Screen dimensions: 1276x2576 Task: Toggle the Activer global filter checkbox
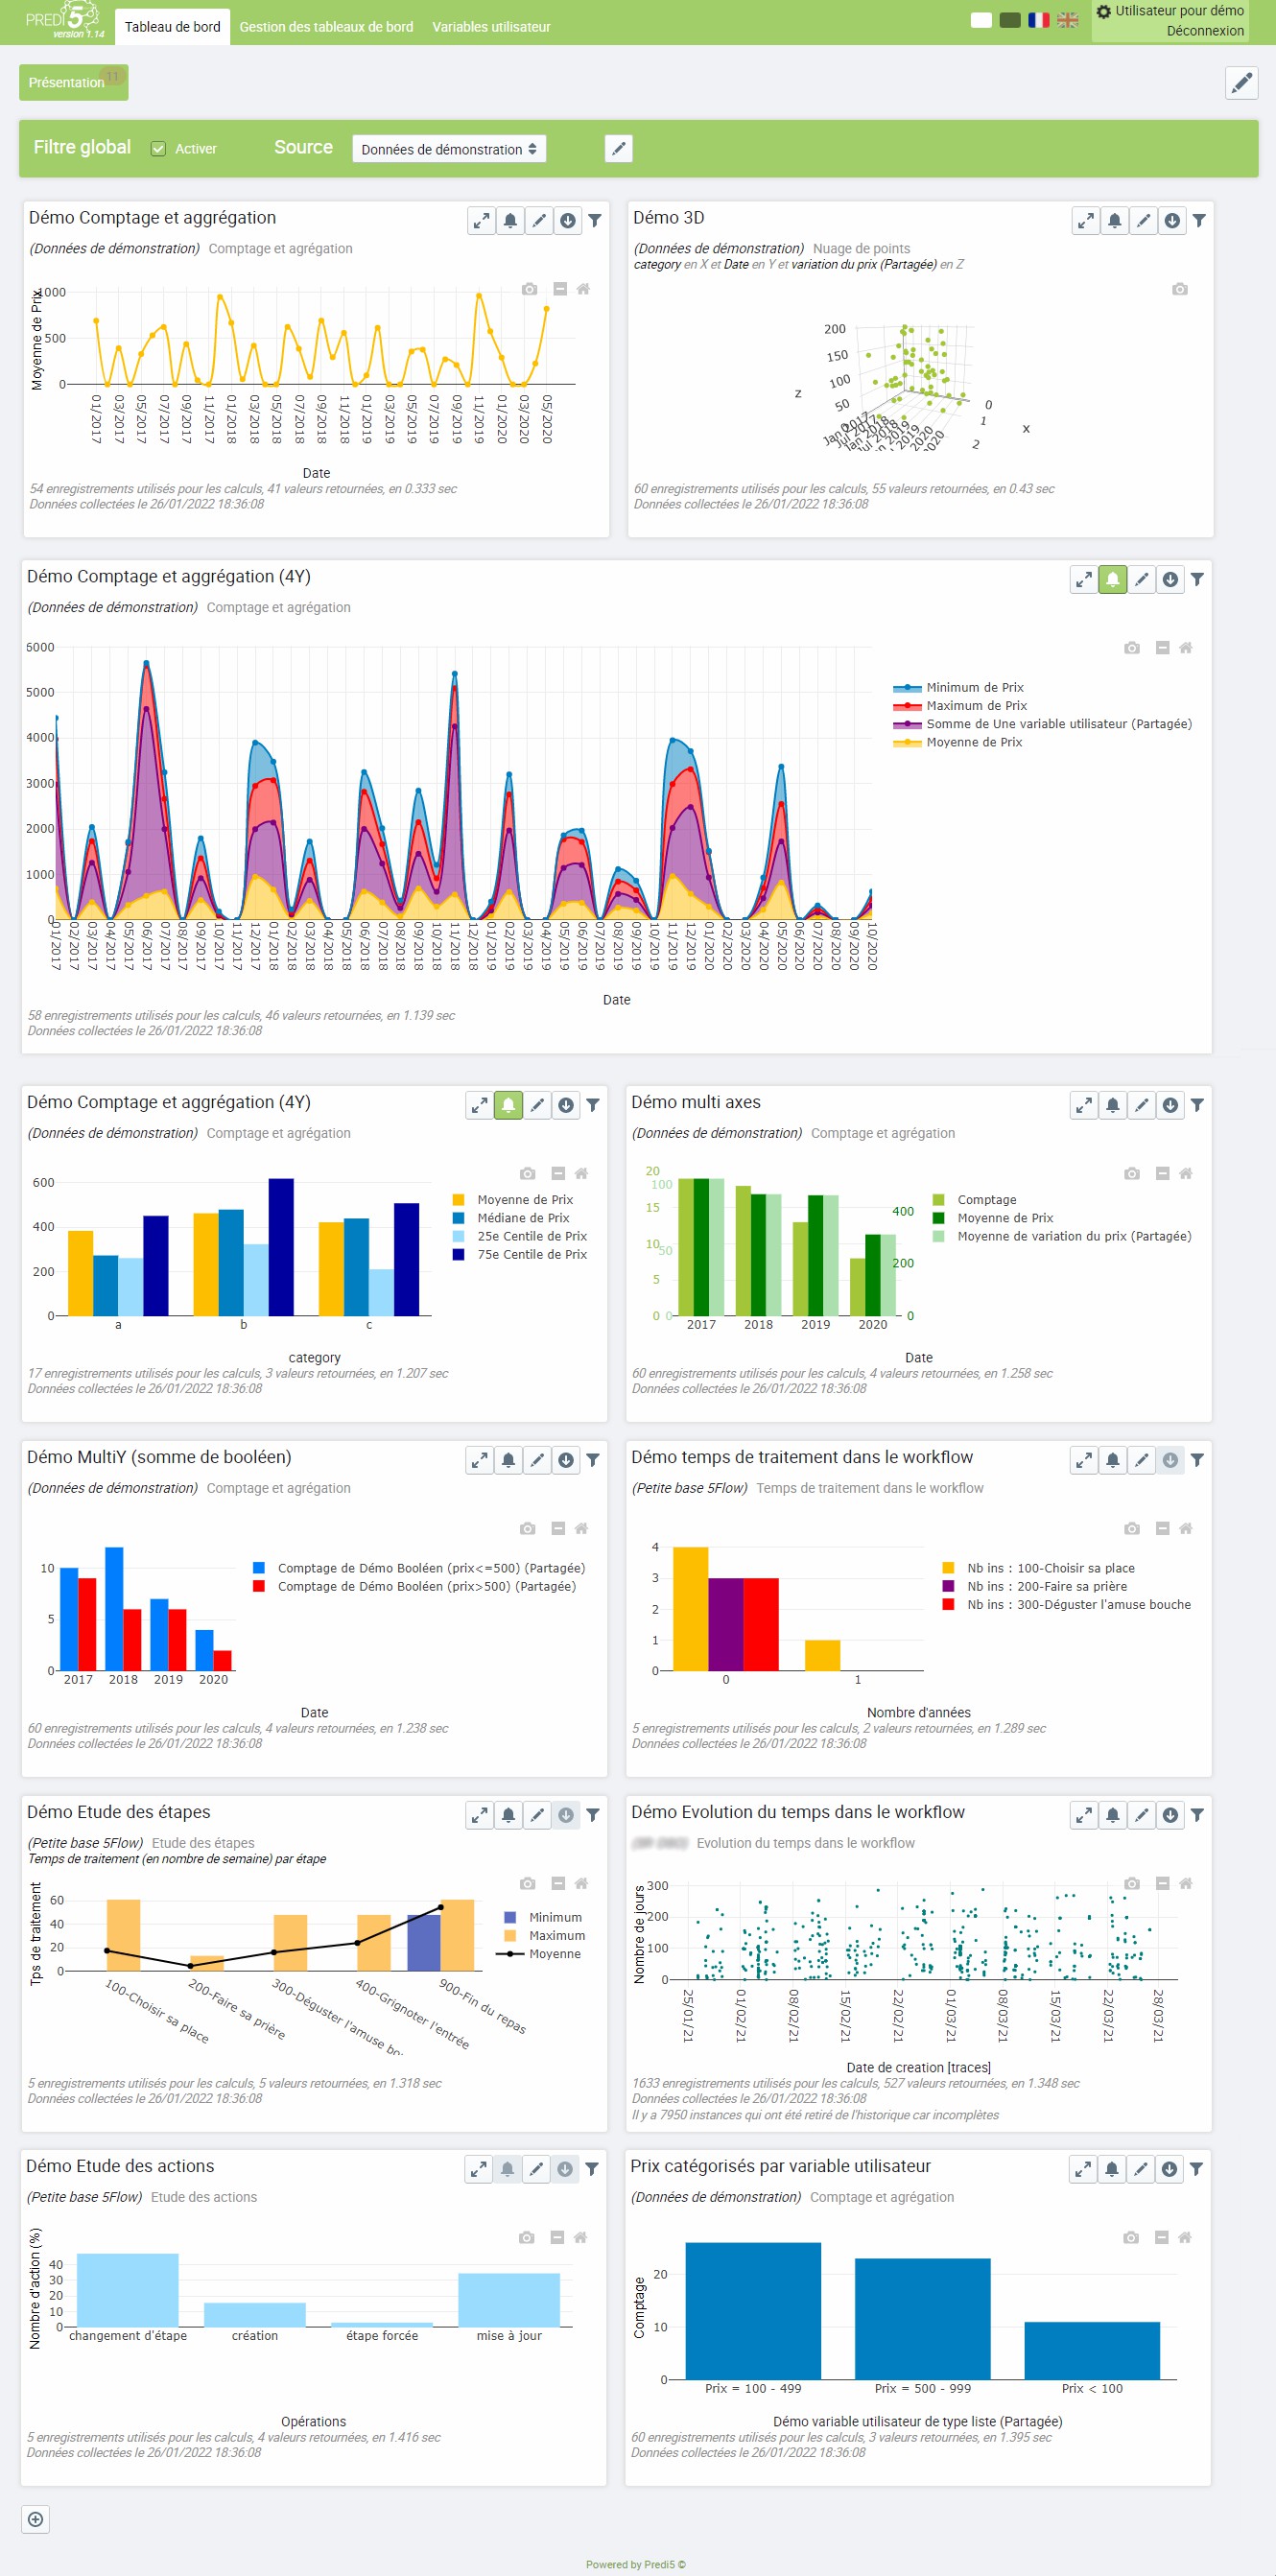click(158, 149)
